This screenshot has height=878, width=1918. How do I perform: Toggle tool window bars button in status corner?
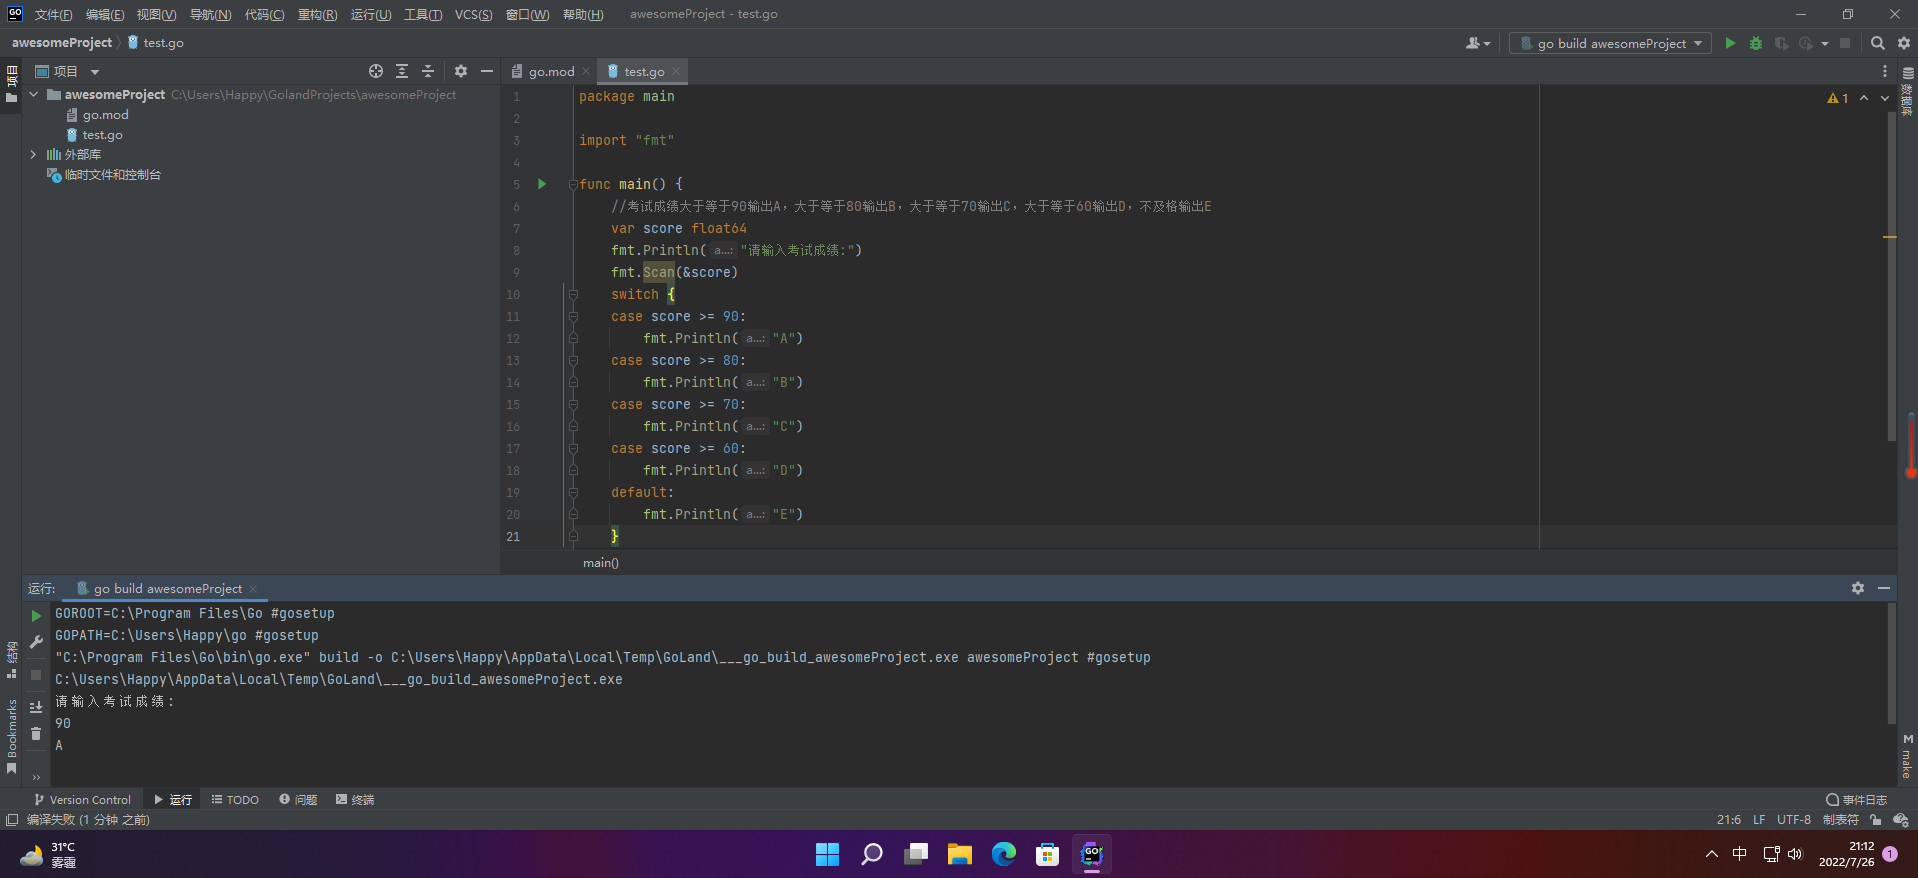[x=12, y=820]
